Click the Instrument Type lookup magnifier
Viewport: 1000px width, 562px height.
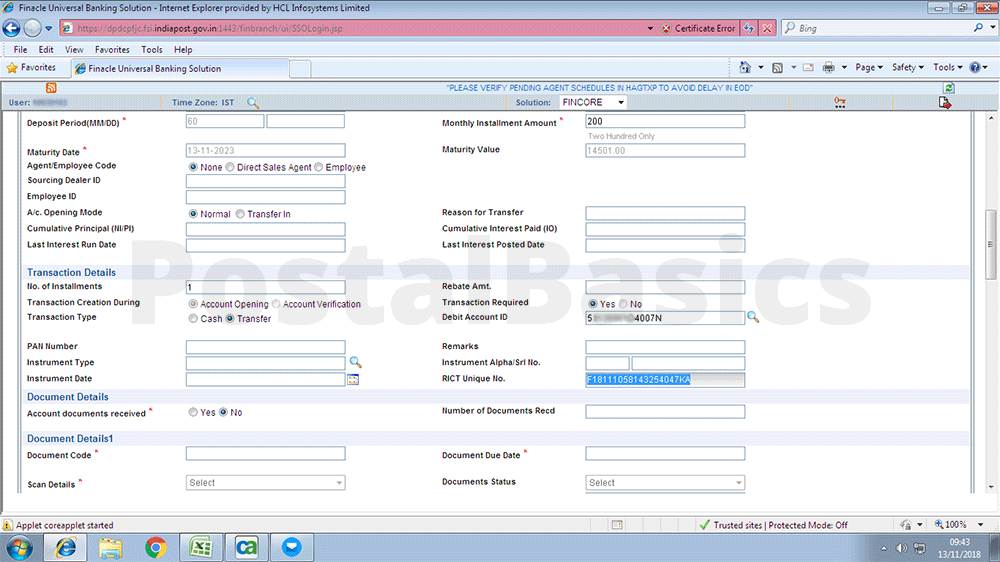[x=354, y=362]
